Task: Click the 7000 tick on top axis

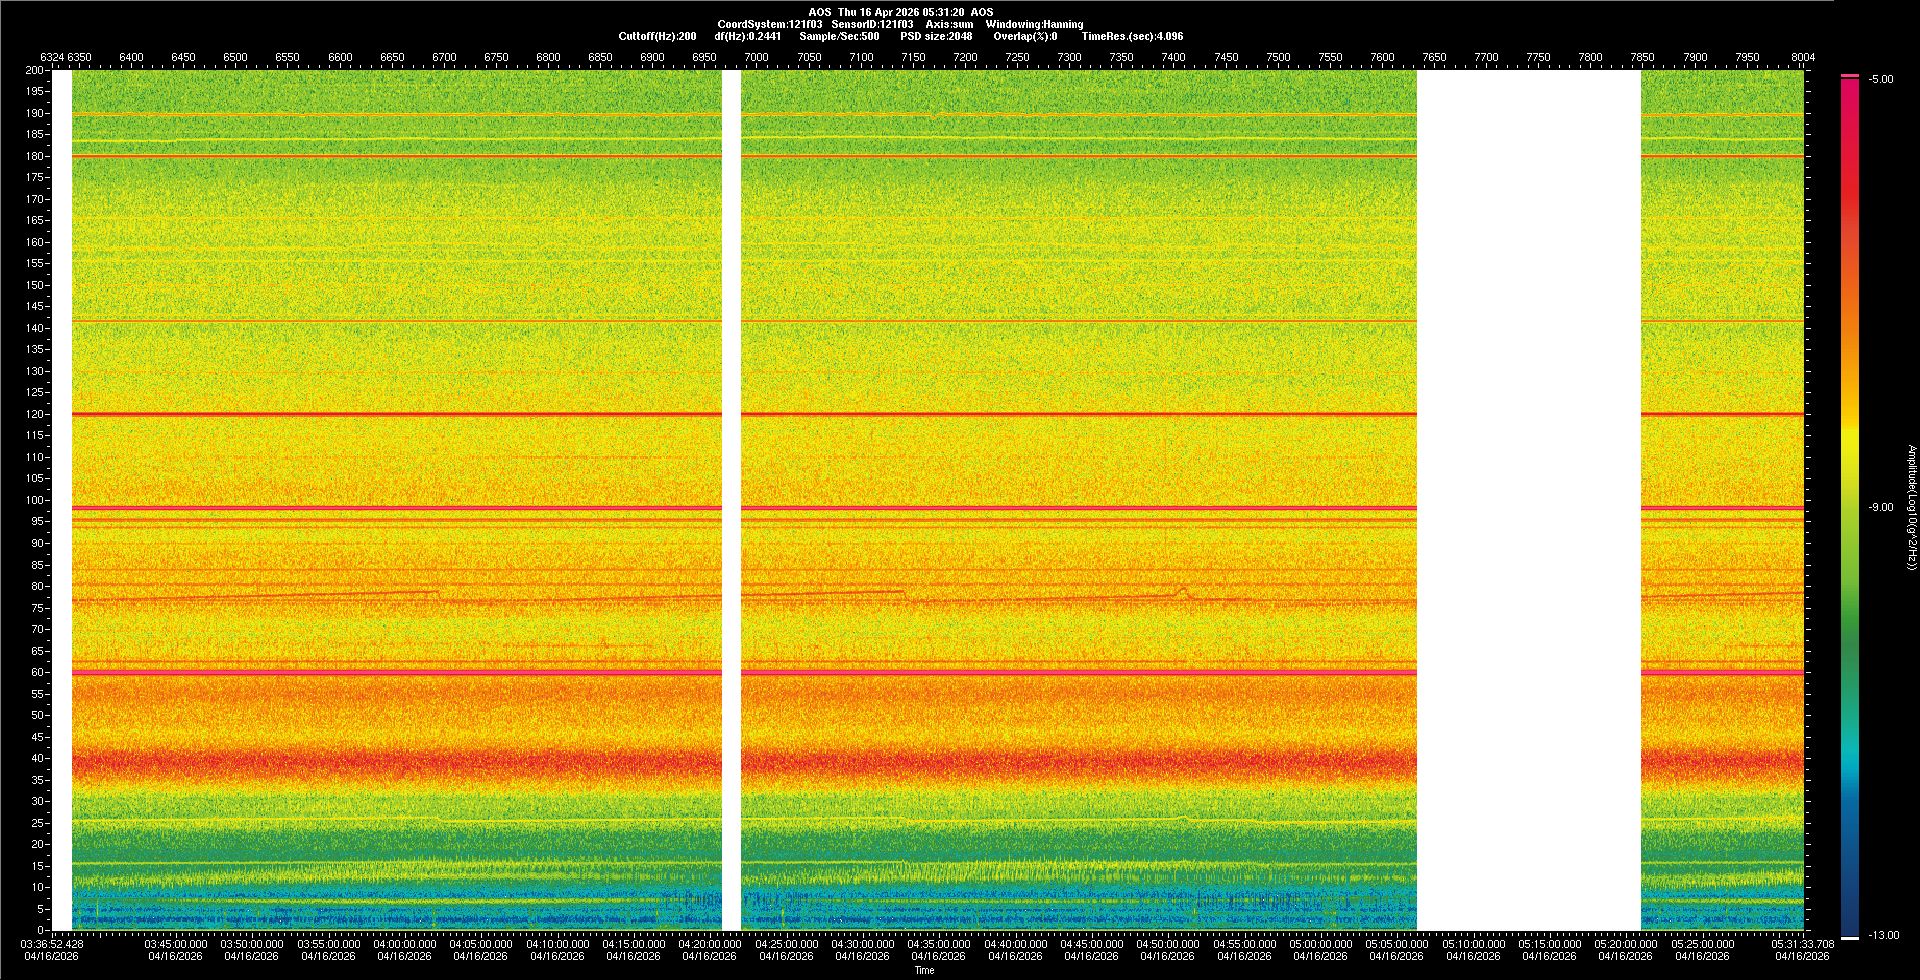Action: tap(757, 57)
